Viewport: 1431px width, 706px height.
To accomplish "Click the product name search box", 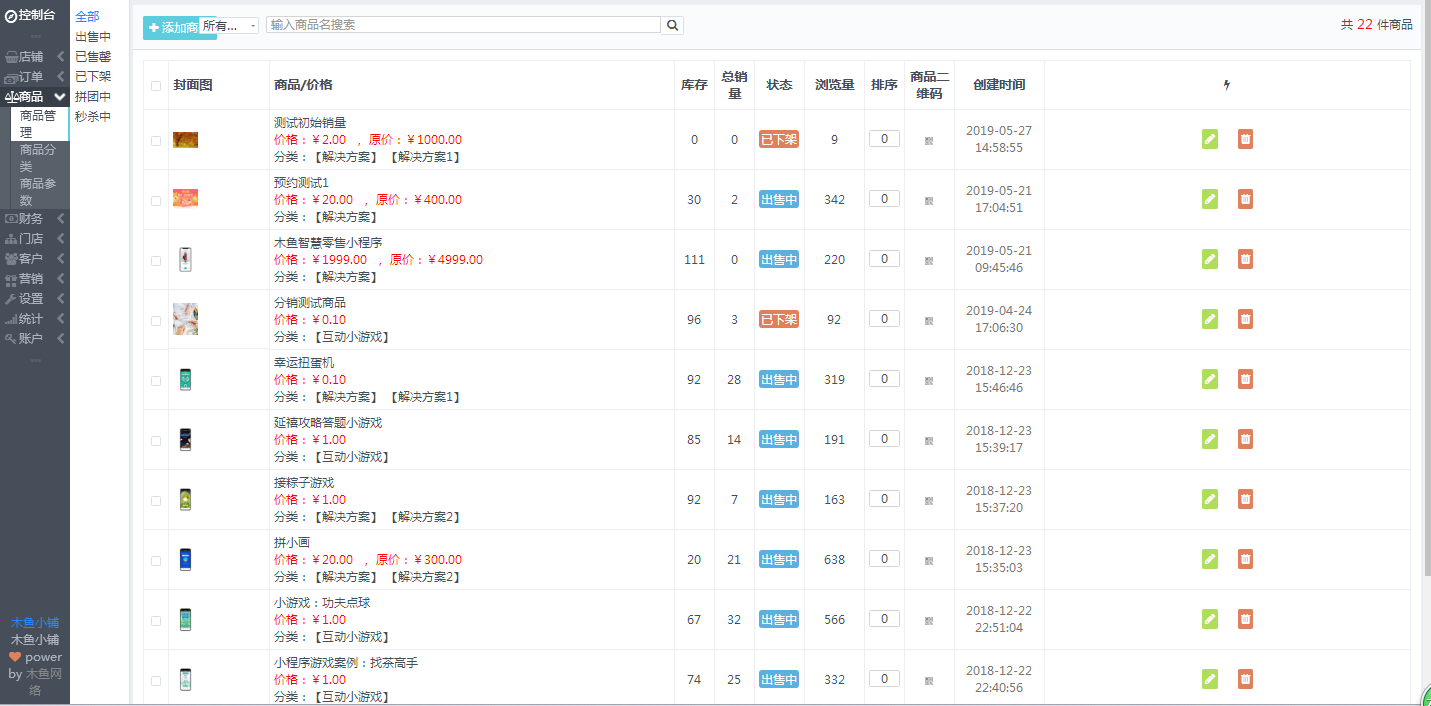I will (x=462, y=25).
